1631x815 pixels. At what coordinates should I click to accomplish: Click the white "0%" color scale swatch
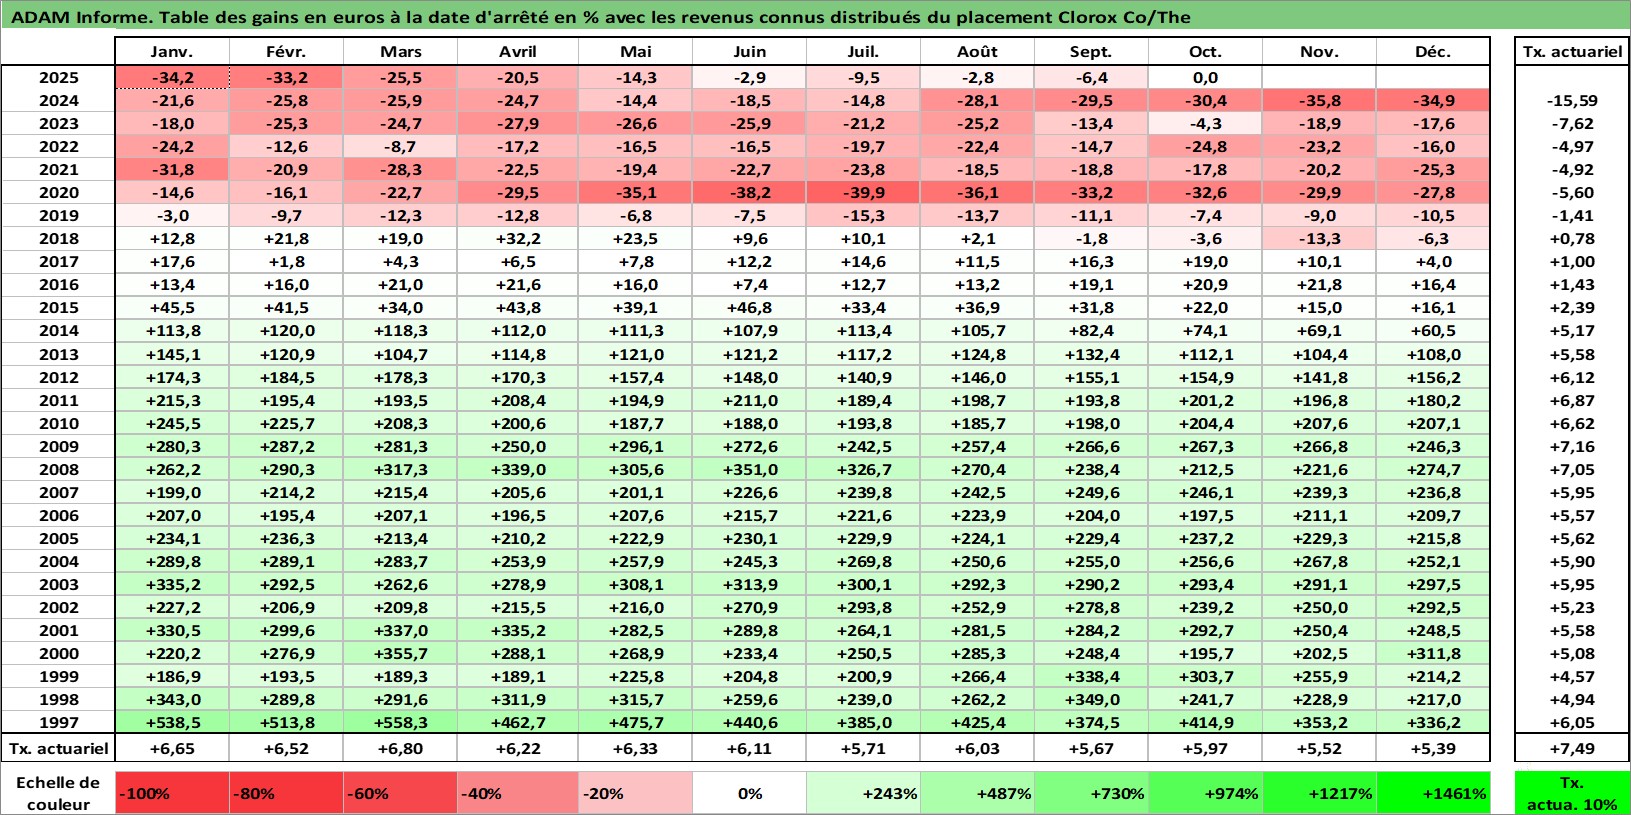click(749, 793)
